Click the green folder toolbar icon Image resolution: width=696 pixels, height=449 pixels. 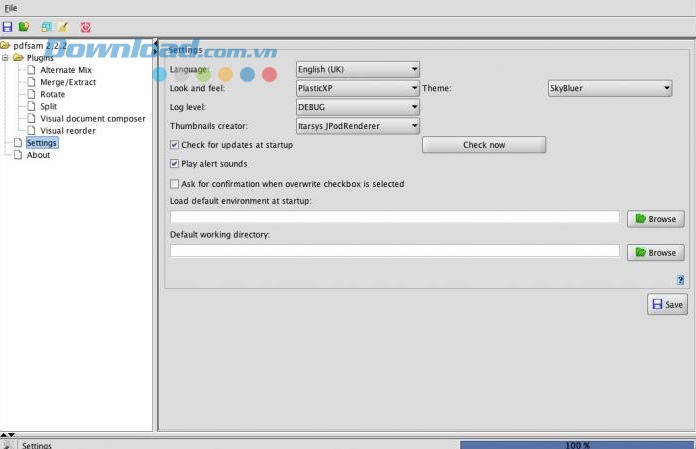(24, 26)
